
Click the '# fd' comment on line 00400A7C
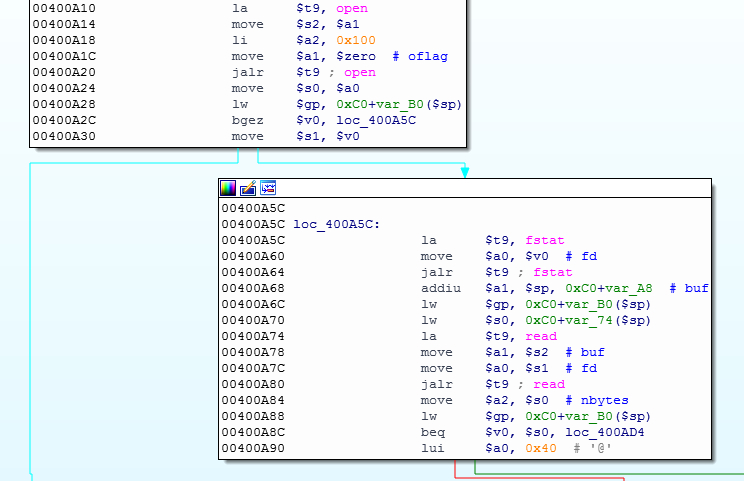[581, 369]
